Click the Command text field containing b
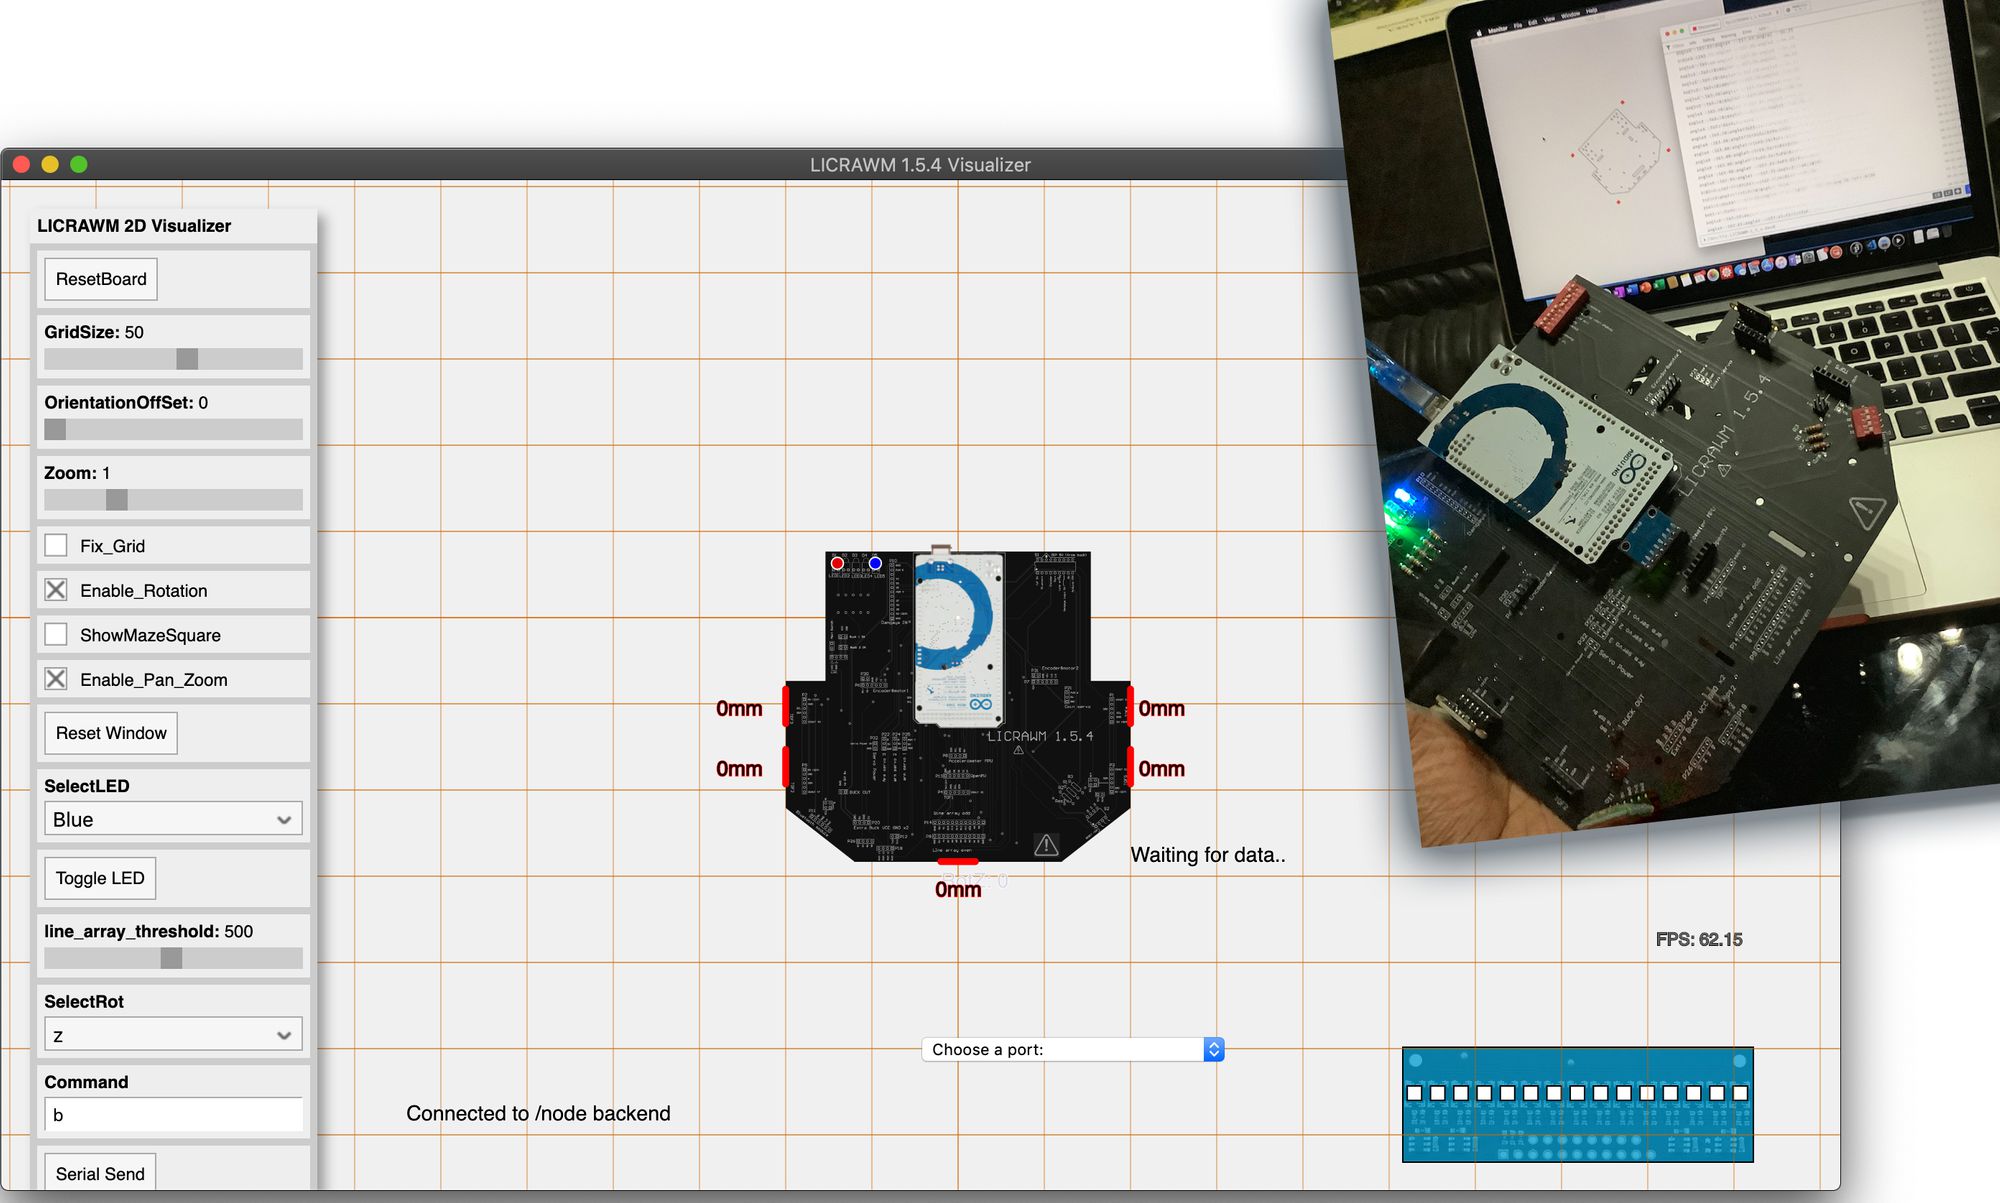2000x1203 pixels. 172,1114
